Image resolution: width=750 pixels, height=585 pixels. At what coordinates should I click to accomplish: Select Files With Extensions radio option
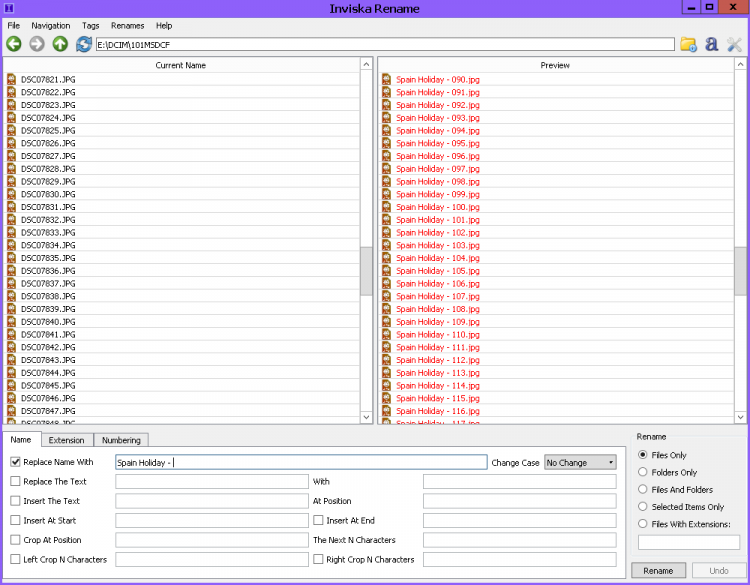coord(643,524)
